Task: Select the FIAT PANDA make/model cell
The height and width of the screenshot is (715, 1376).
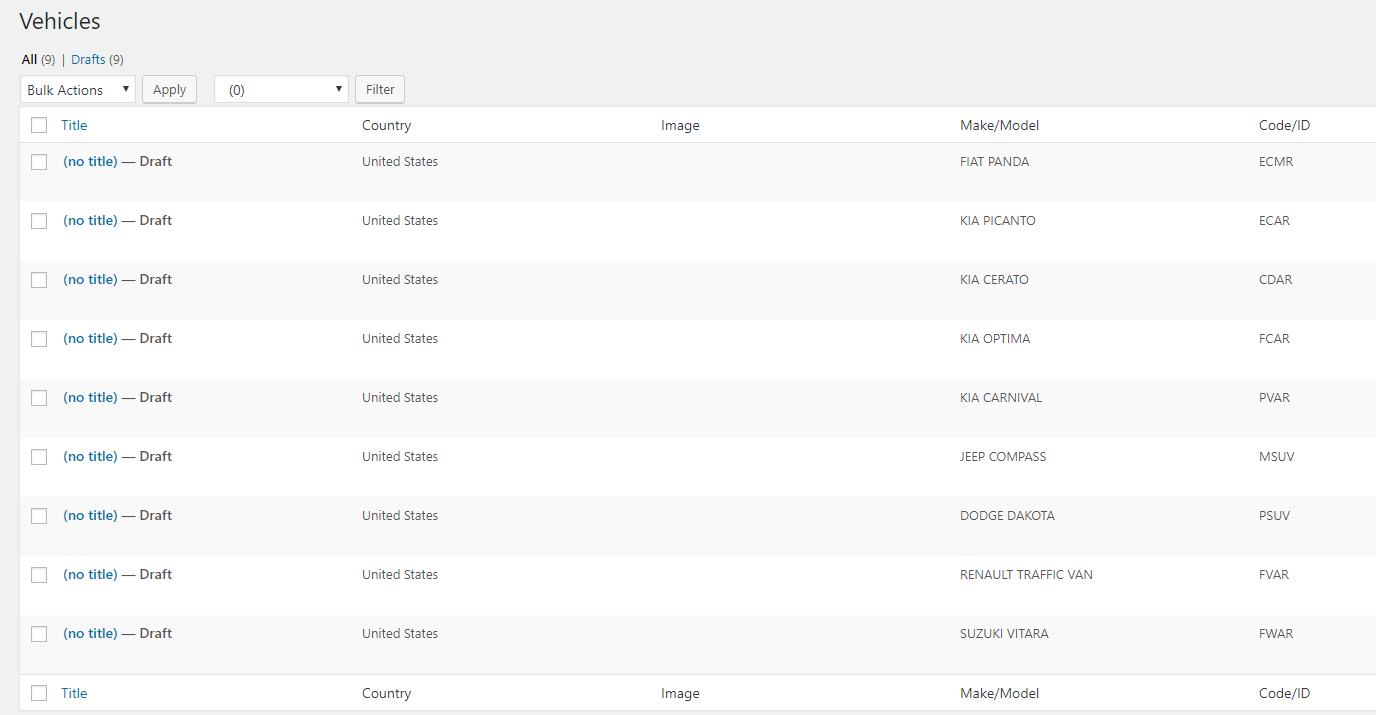Action: coord(994,161)
